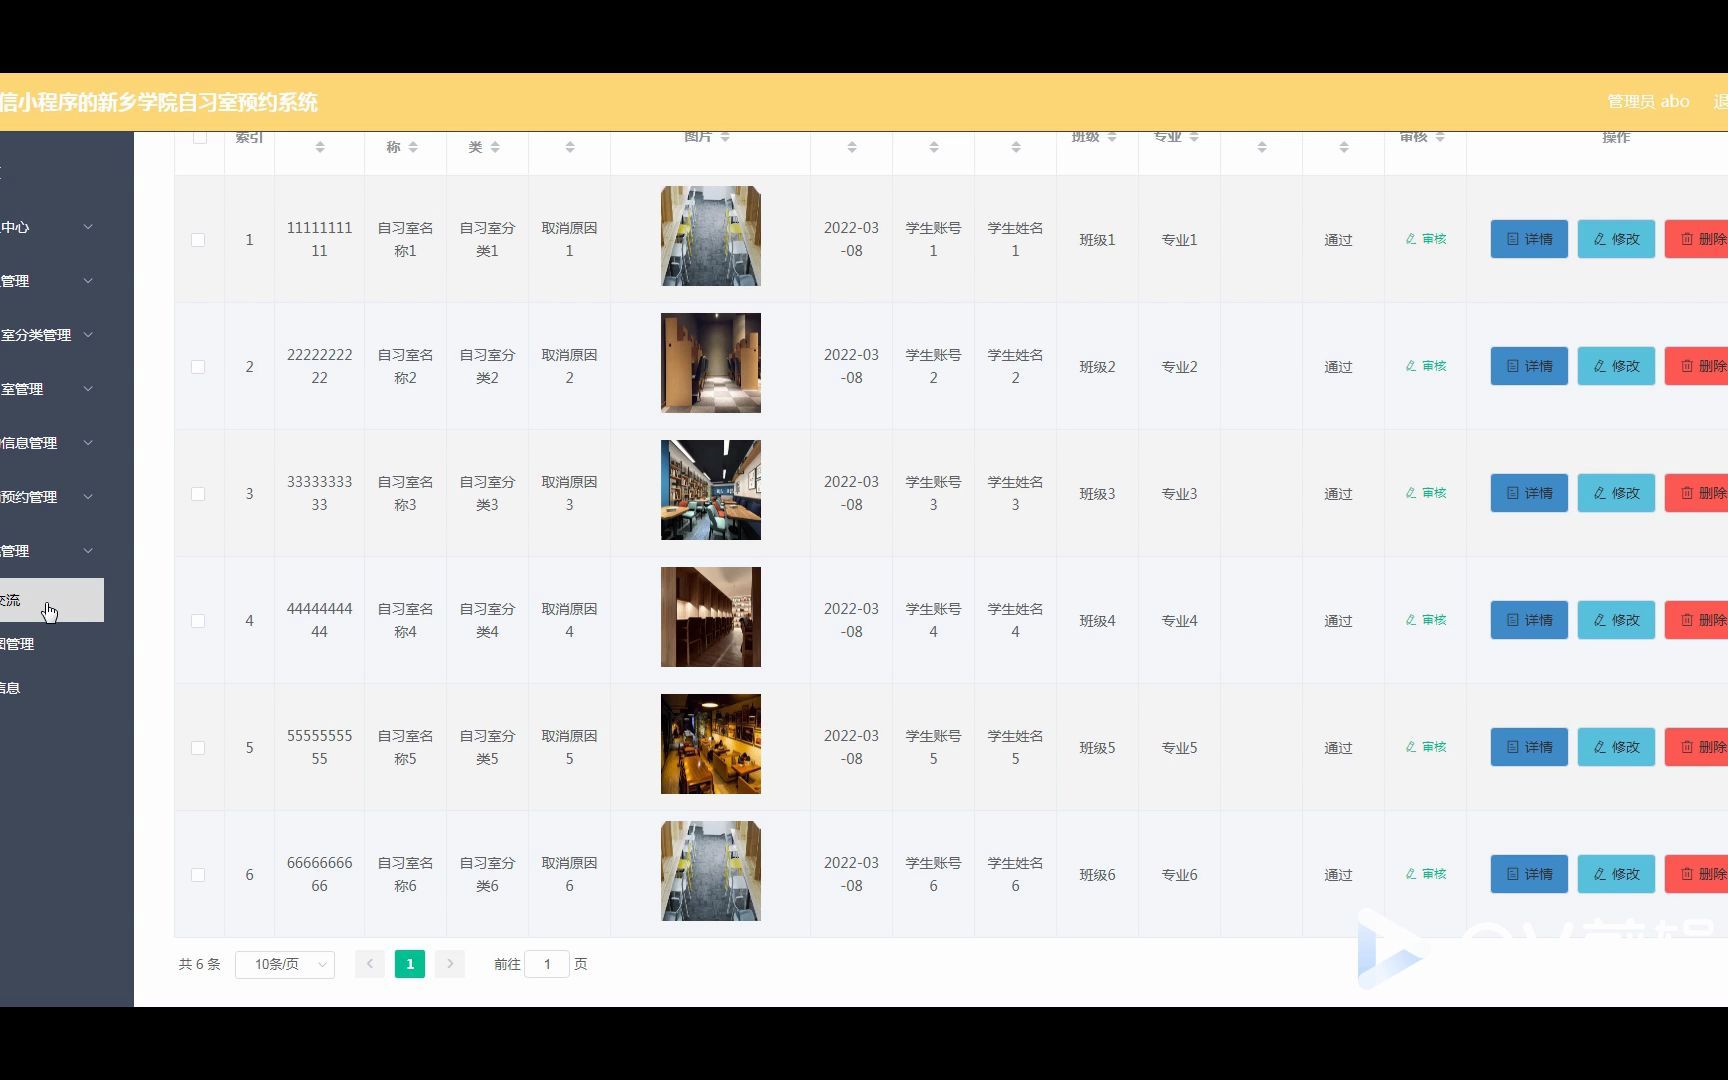Click 修改 button in row 5555555555
The image size is (1728, 1080).
pos(1616,747)
